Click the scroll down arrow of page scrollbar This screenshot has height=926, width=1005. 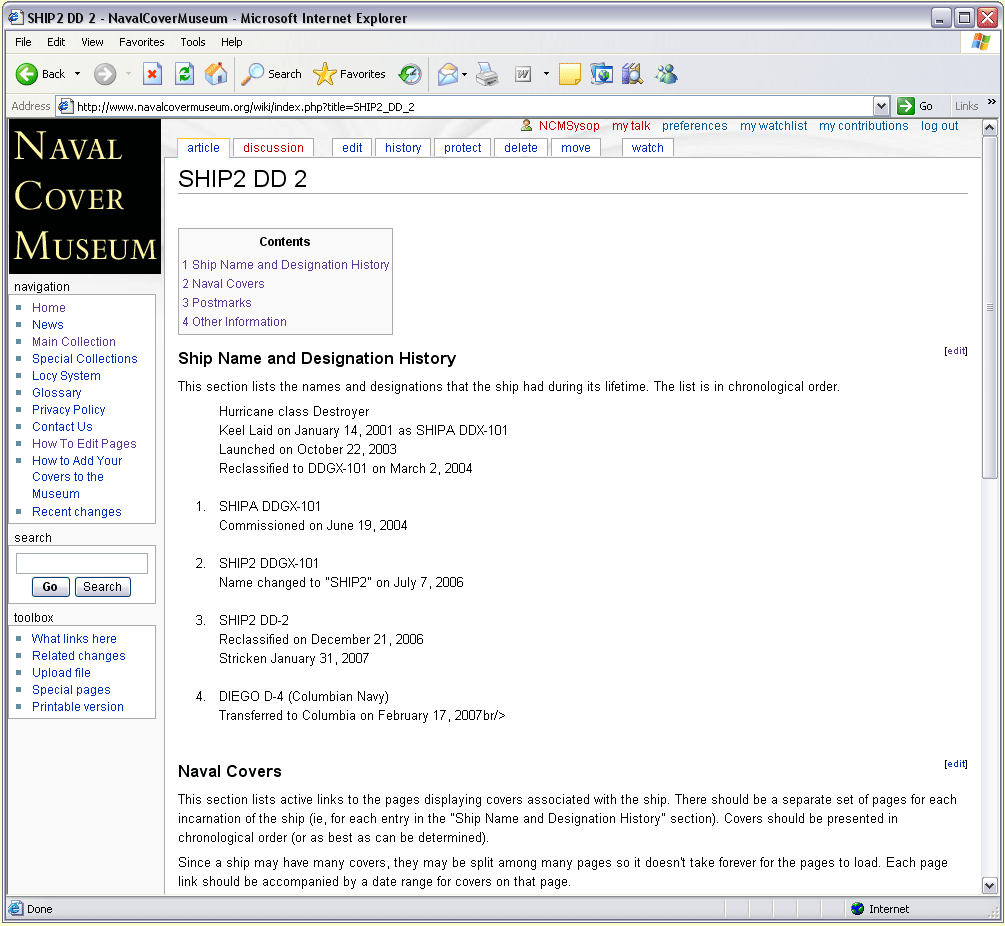coord(990,885)
